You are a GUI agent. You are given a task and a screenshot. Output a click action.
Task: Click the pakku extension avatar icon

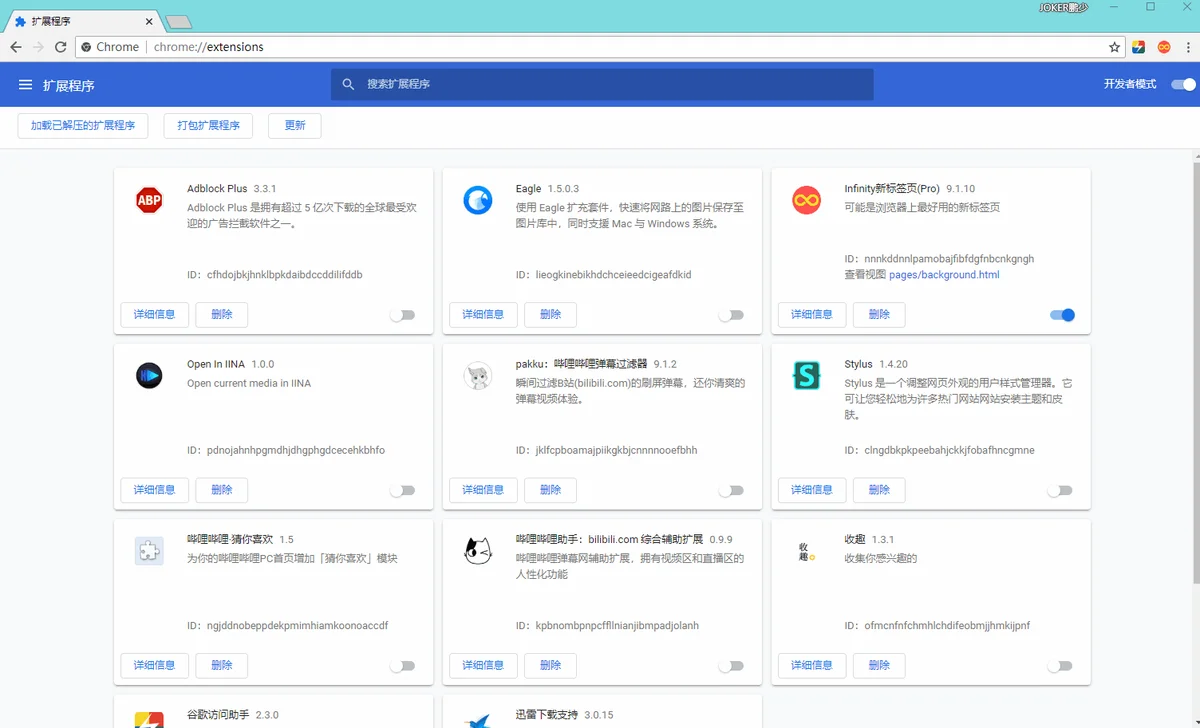[478, 376]
